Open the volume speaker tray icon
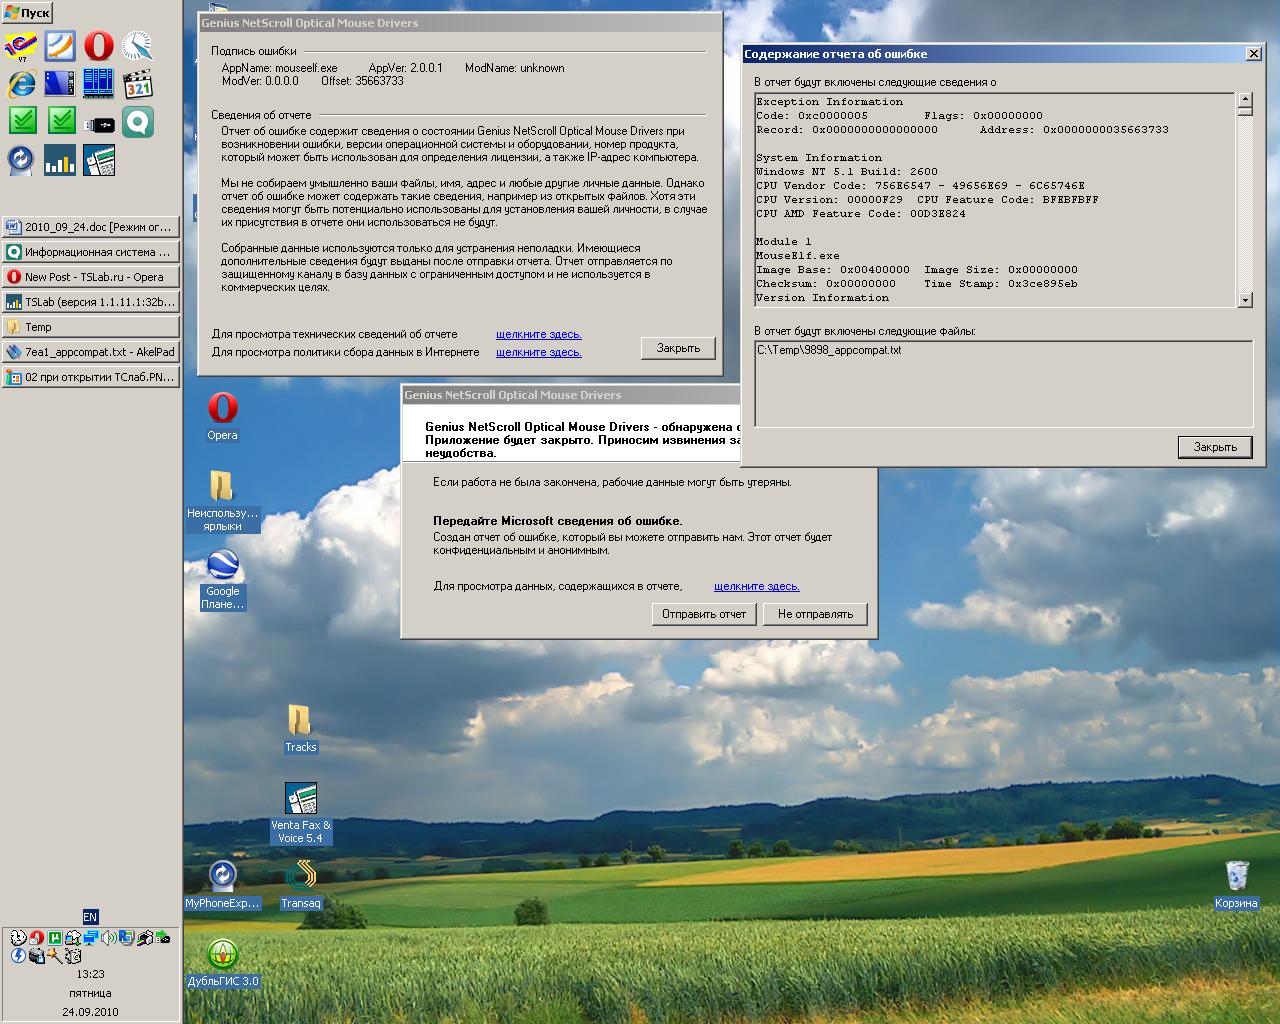The image size is (1280, 1024). pyautogui.click(x=108, y=938)
